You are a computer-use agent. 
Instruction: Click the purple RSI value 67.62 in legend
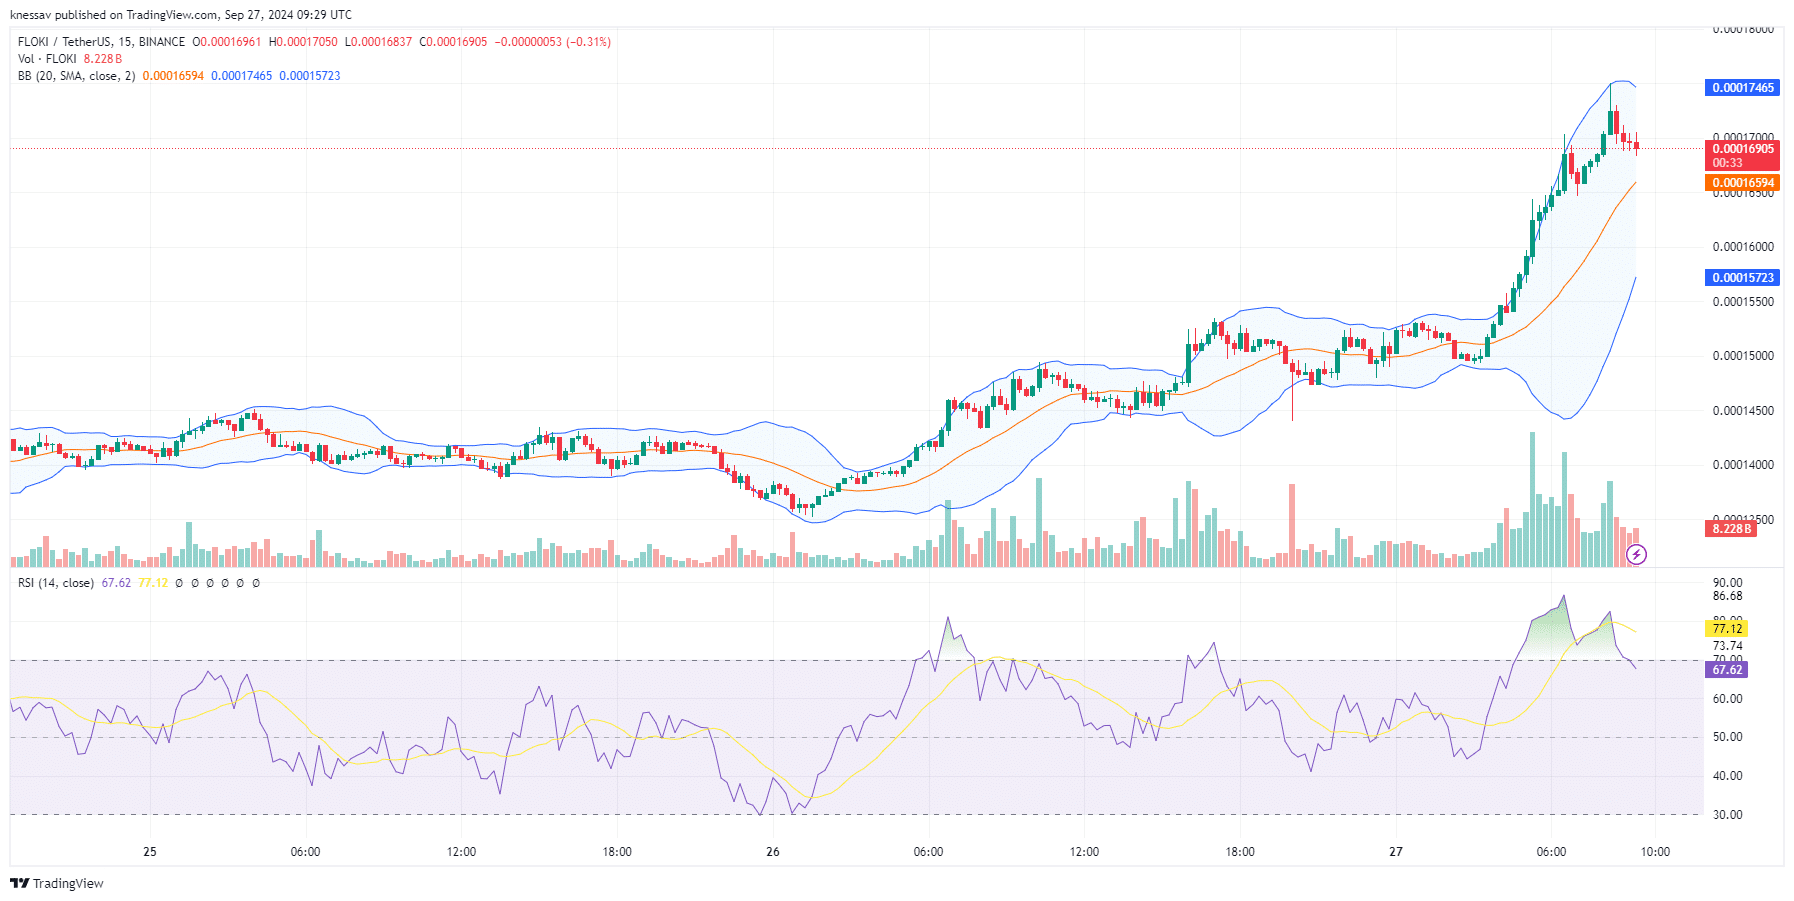(116, 583)
